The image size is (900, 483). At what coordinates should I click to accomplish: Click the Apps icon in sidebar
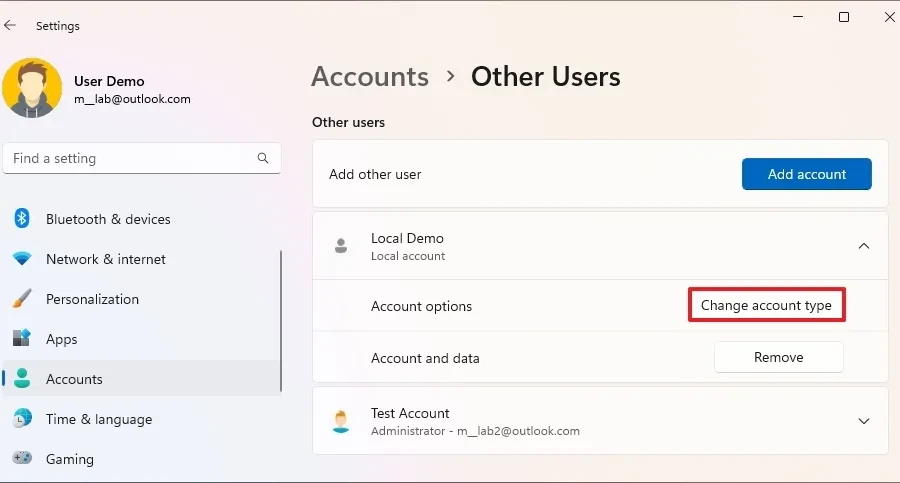22,338
